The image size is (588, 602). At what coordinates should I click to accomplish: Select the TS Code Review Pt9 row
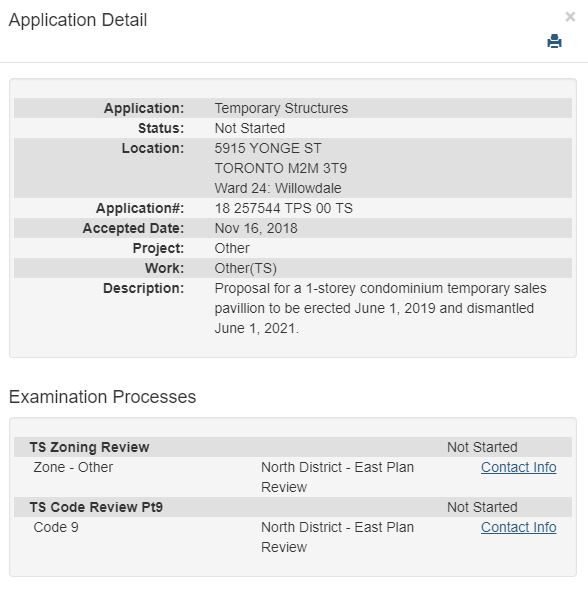(293, 507)
